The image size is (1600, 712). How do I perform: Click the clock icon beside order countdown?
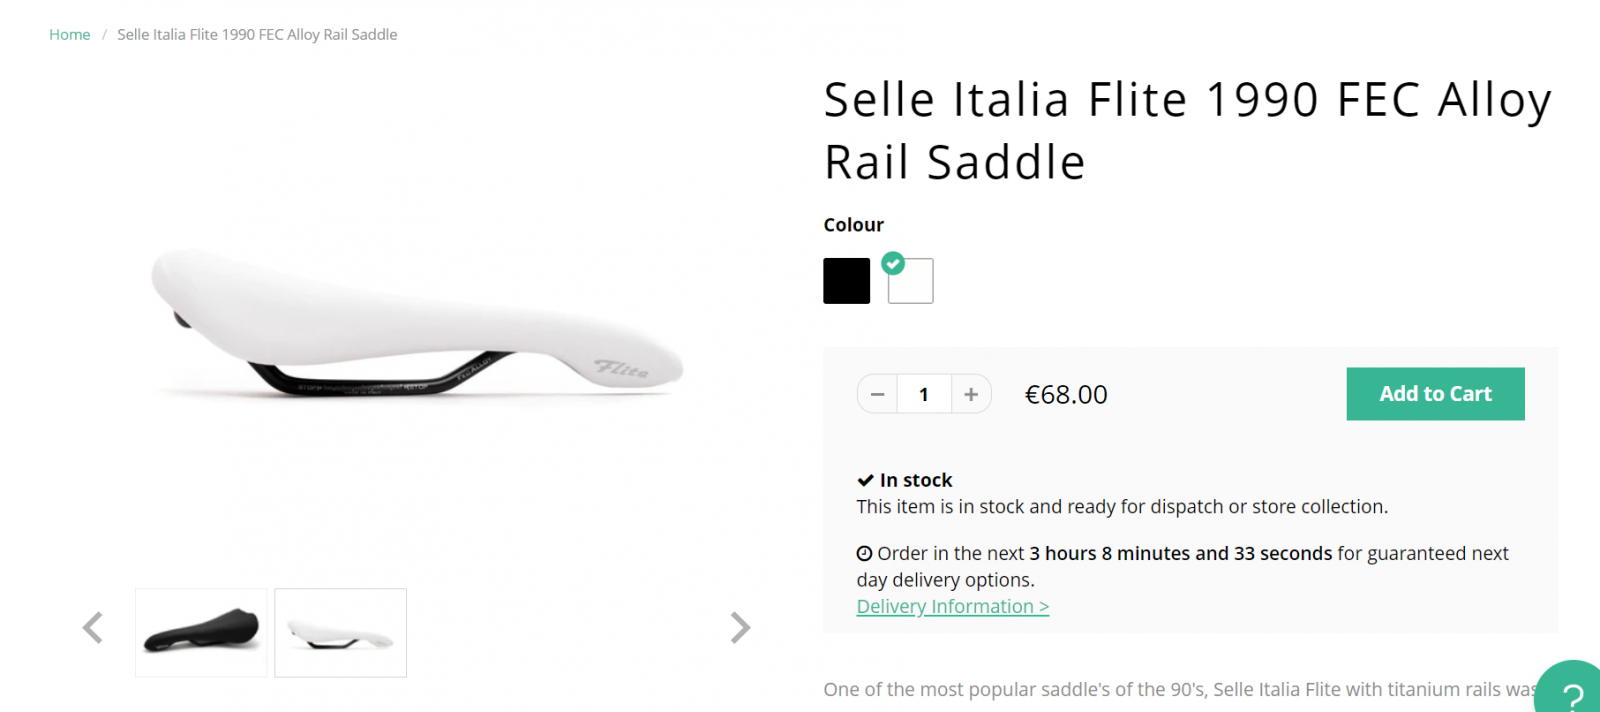click(x=864, y=554)
